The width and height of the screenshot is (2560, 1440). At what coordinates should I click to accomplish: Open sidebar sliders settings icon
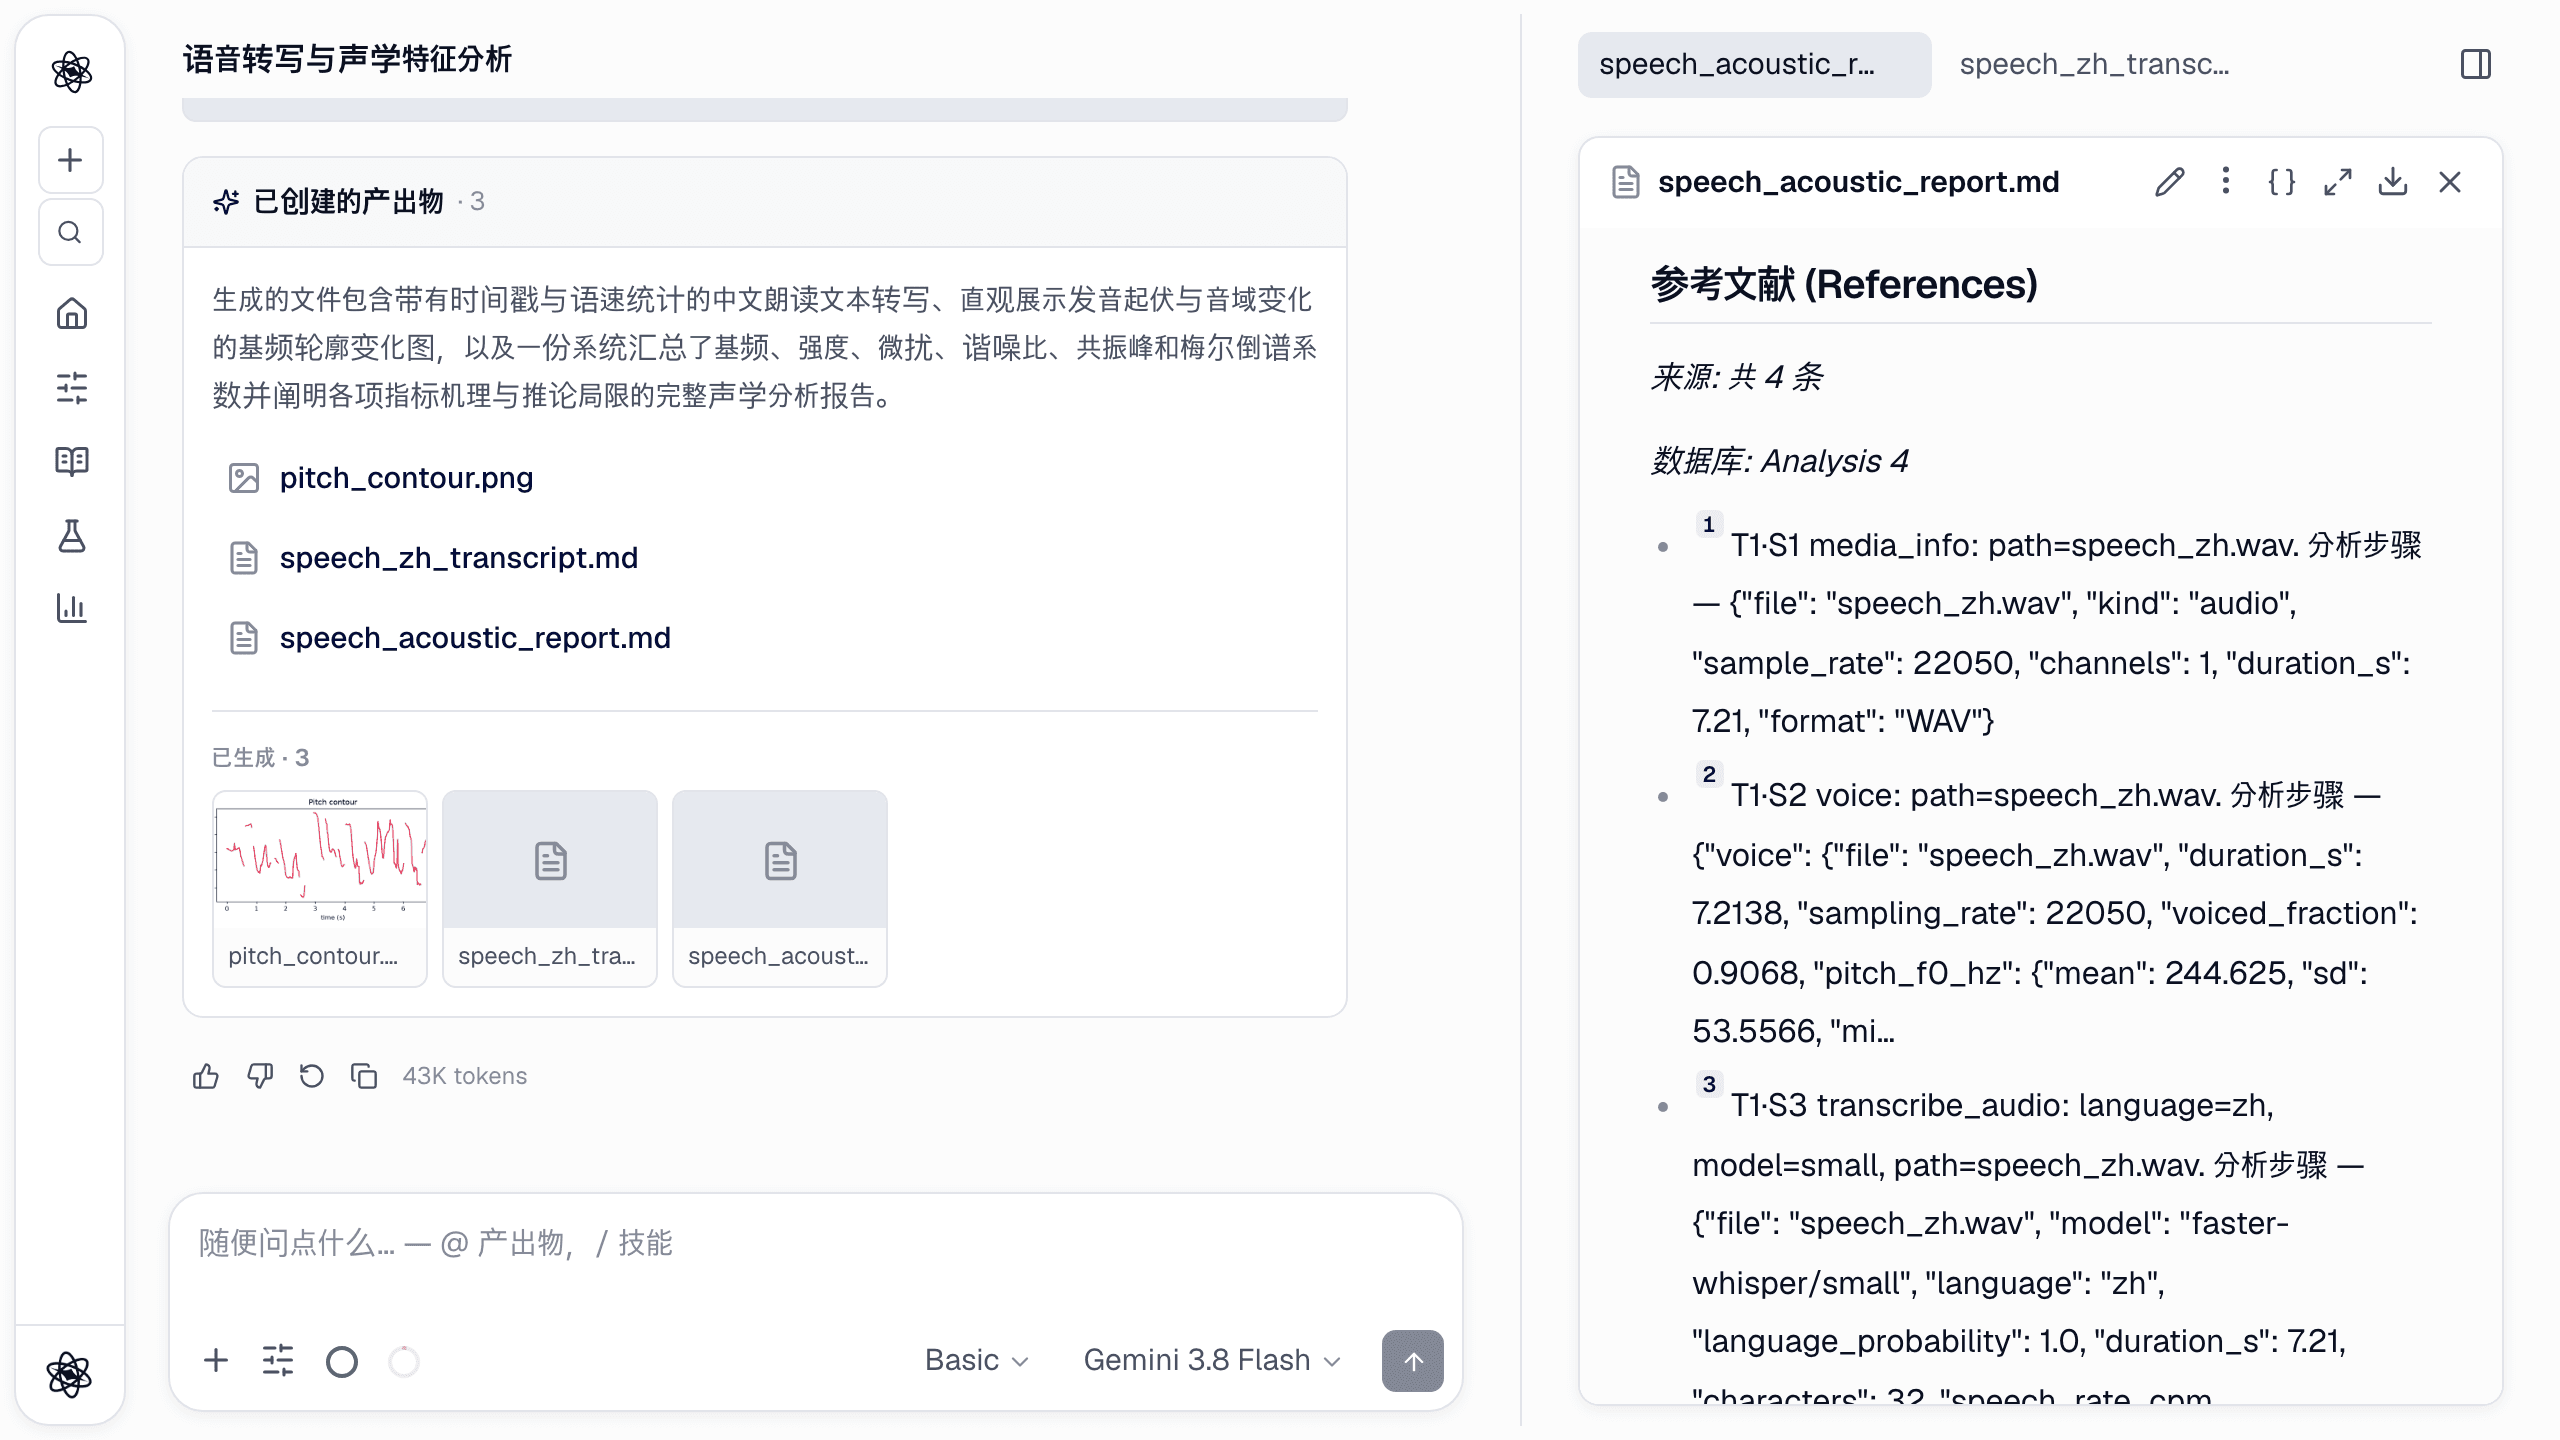71,388
